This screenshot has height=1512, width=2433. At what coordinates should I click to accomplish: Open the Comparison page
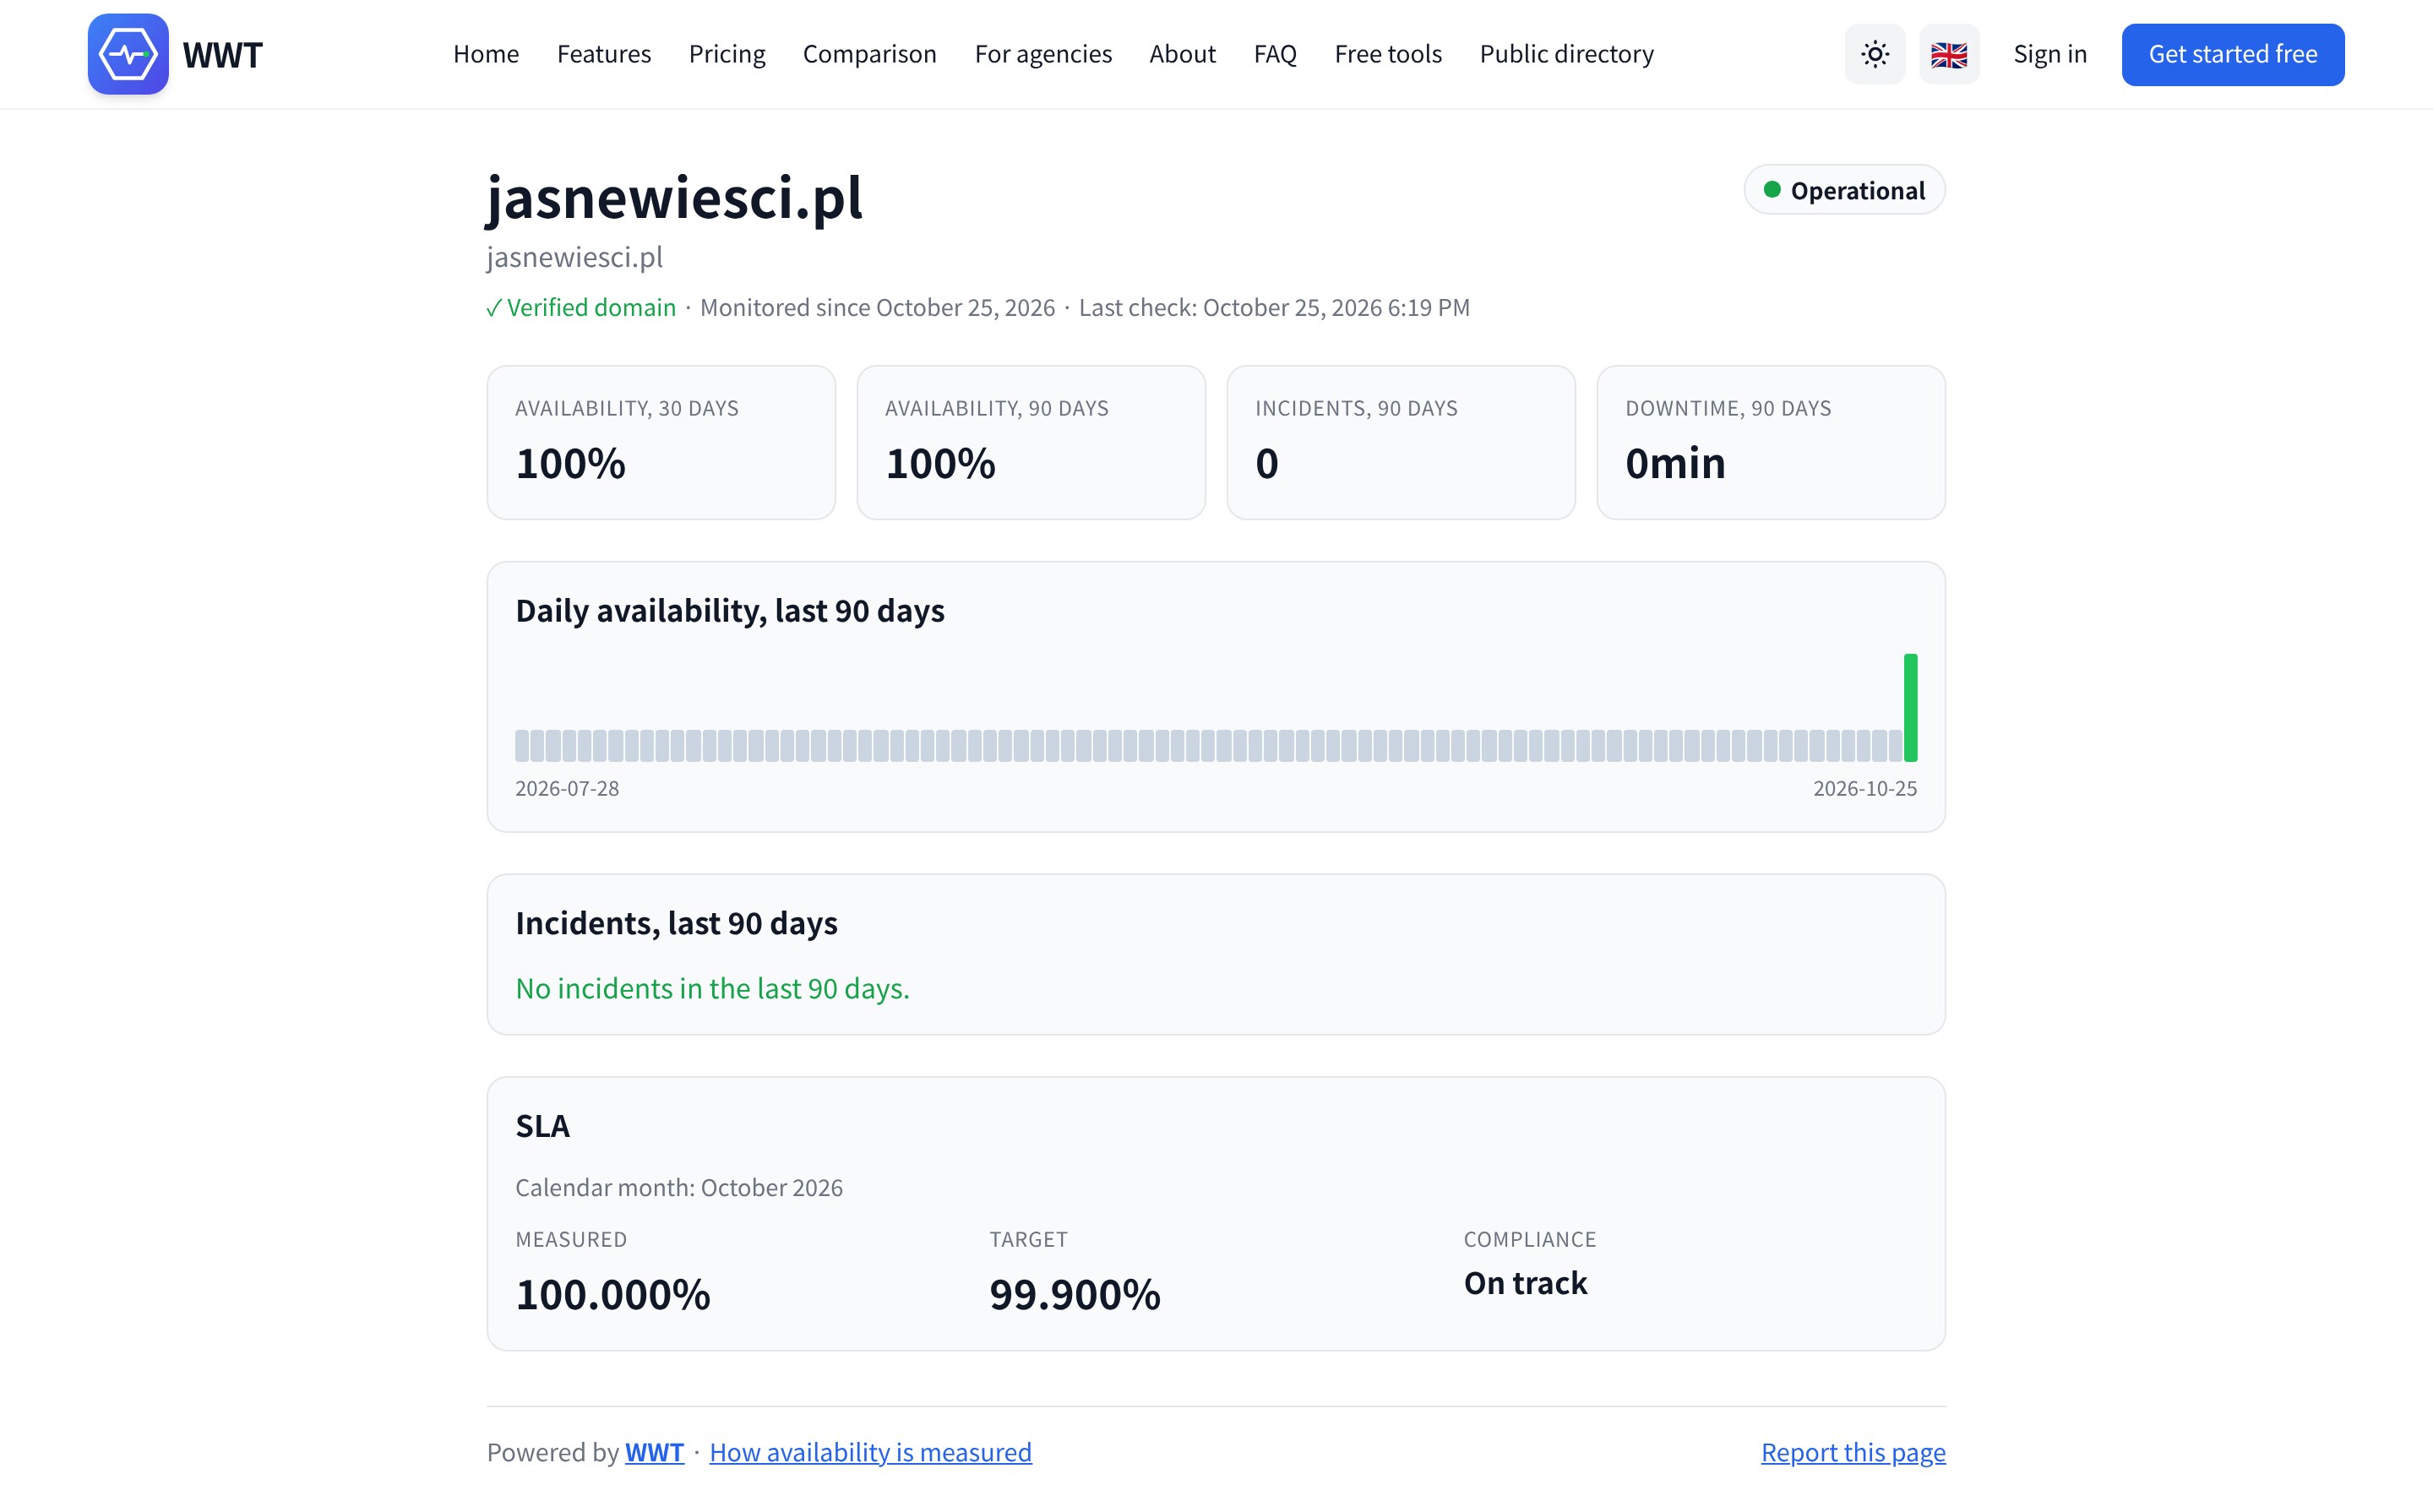(870, 54)
